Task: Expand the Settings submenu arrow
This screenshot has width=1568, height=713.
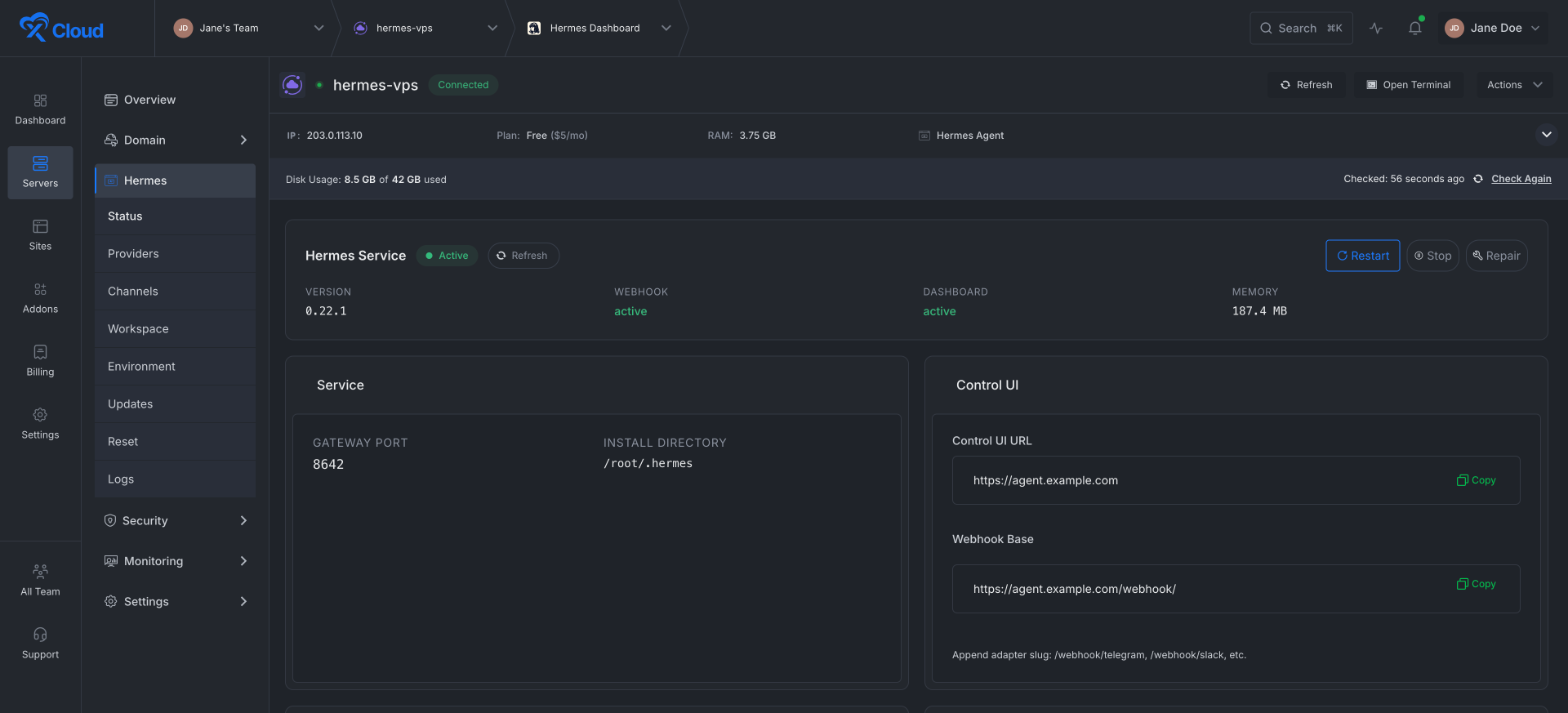Action: click(x=243, y=601)
